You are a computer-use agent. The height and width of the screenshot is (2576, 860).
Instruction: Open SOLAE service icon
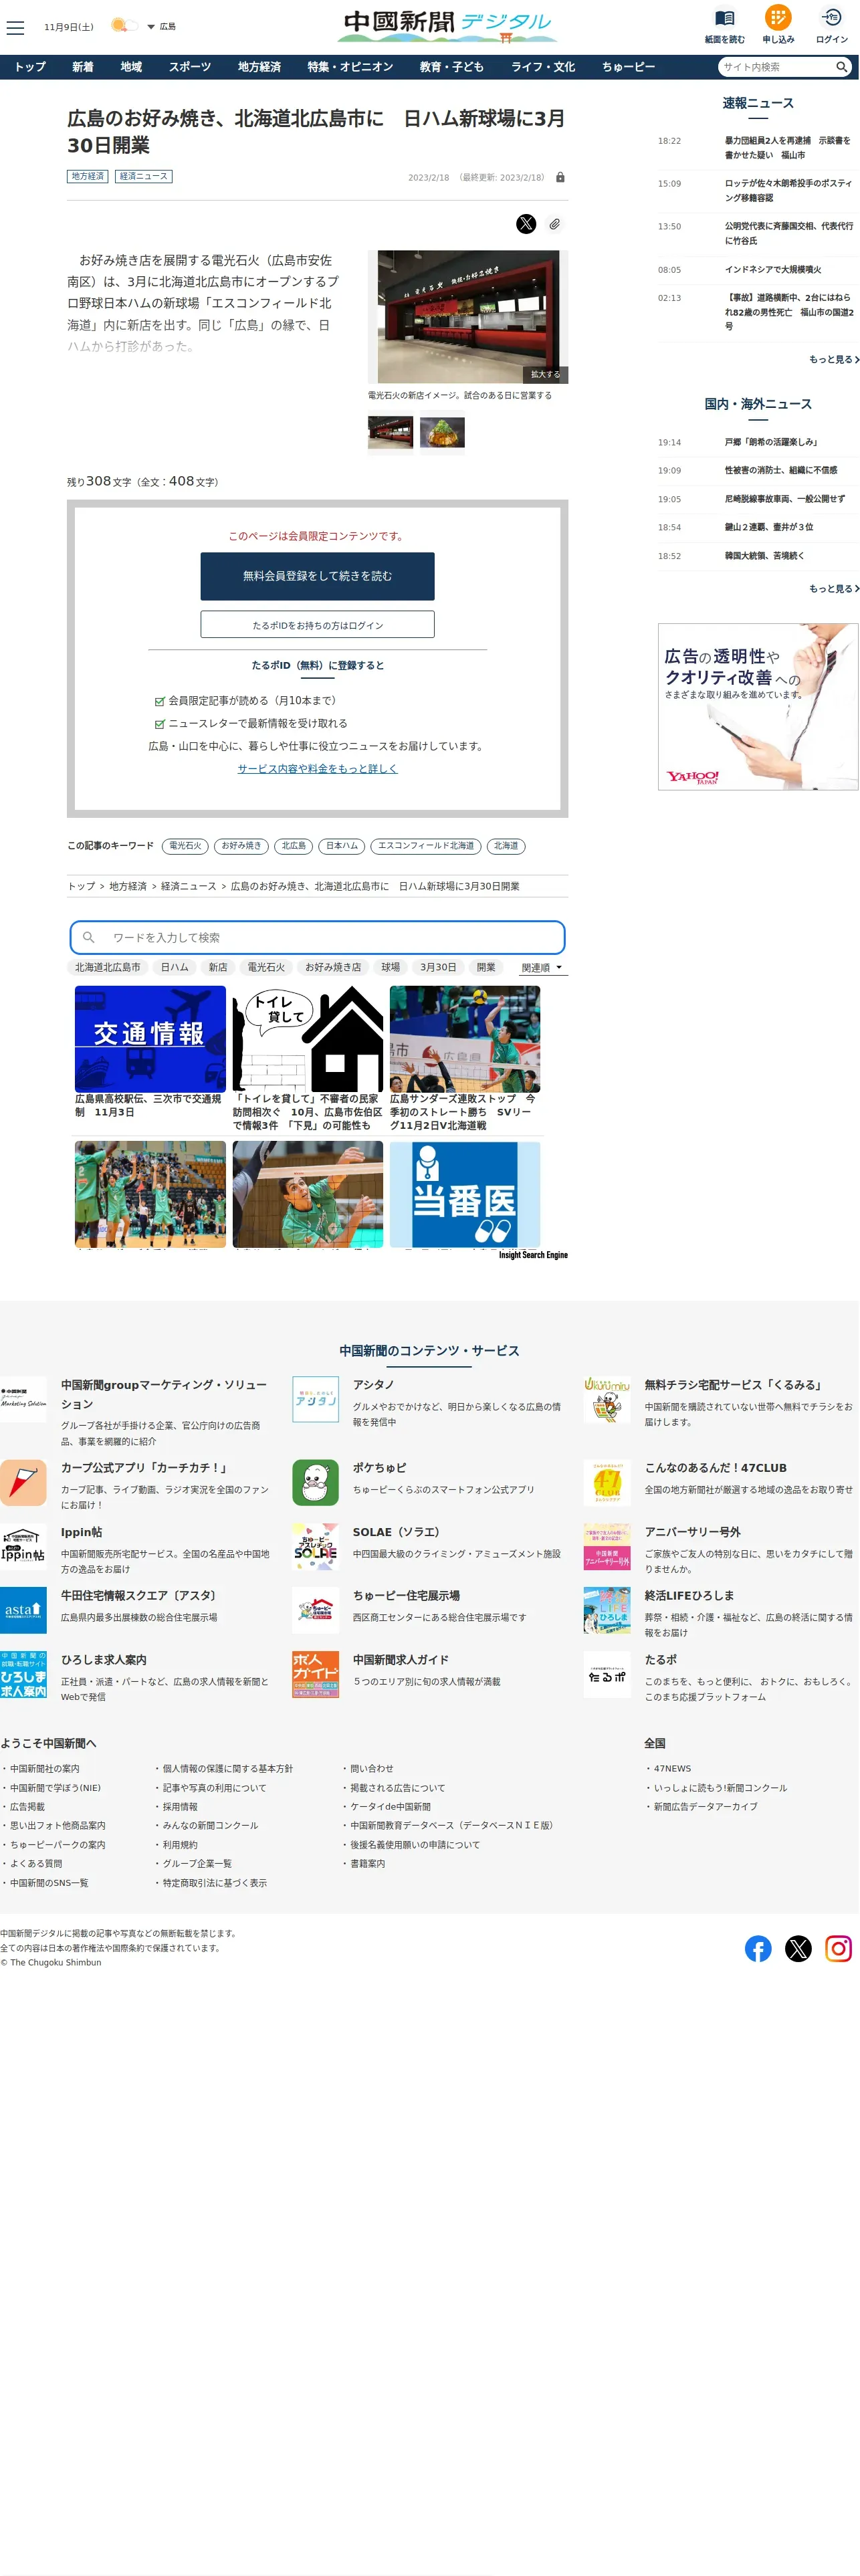[315, 1546]
